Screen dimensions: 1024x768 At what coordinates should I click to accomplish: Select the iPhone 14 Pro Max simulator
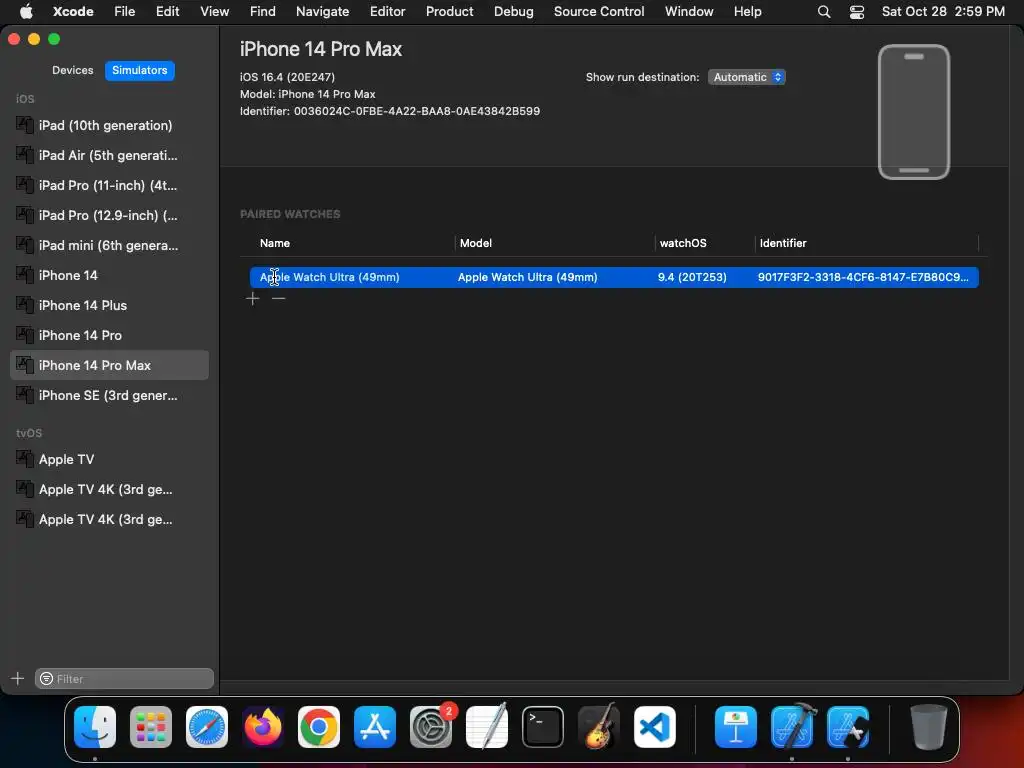tap(110, 366)
